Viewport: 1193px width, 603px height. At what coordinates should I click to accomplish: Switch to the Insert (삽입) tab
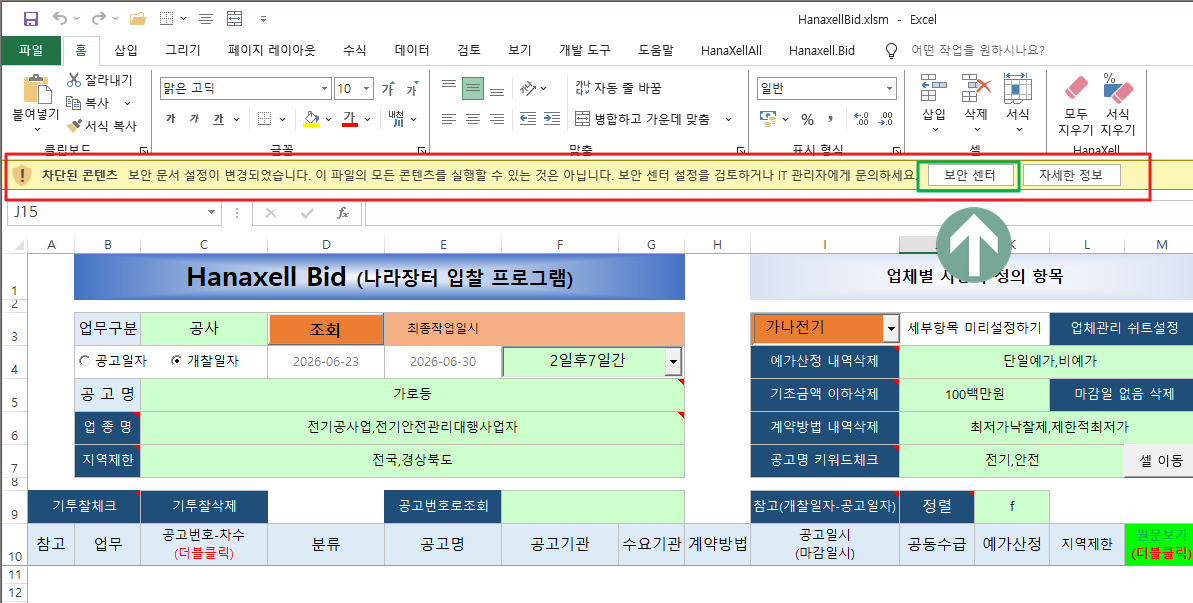point(126,50)
